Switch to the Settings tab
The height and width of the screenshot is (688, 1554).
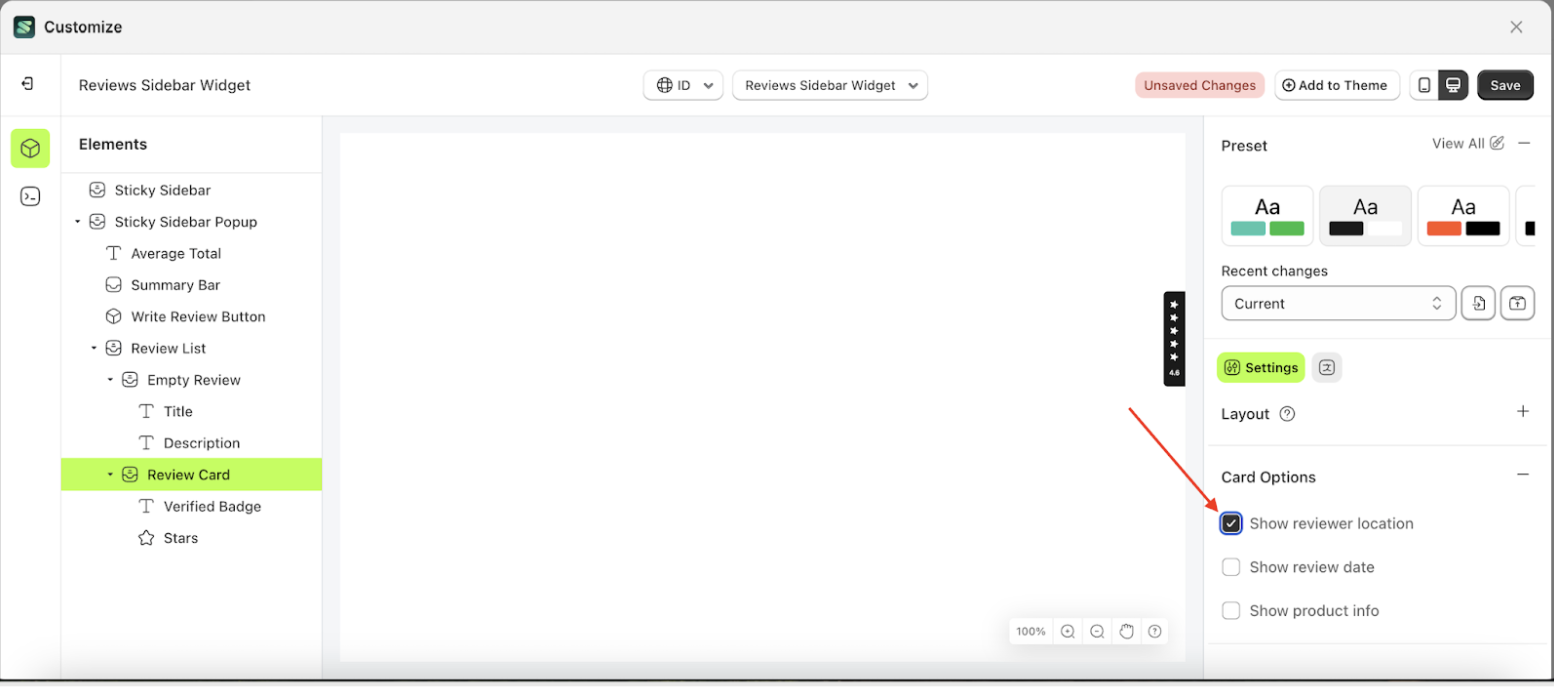(x=1260, y=367)
